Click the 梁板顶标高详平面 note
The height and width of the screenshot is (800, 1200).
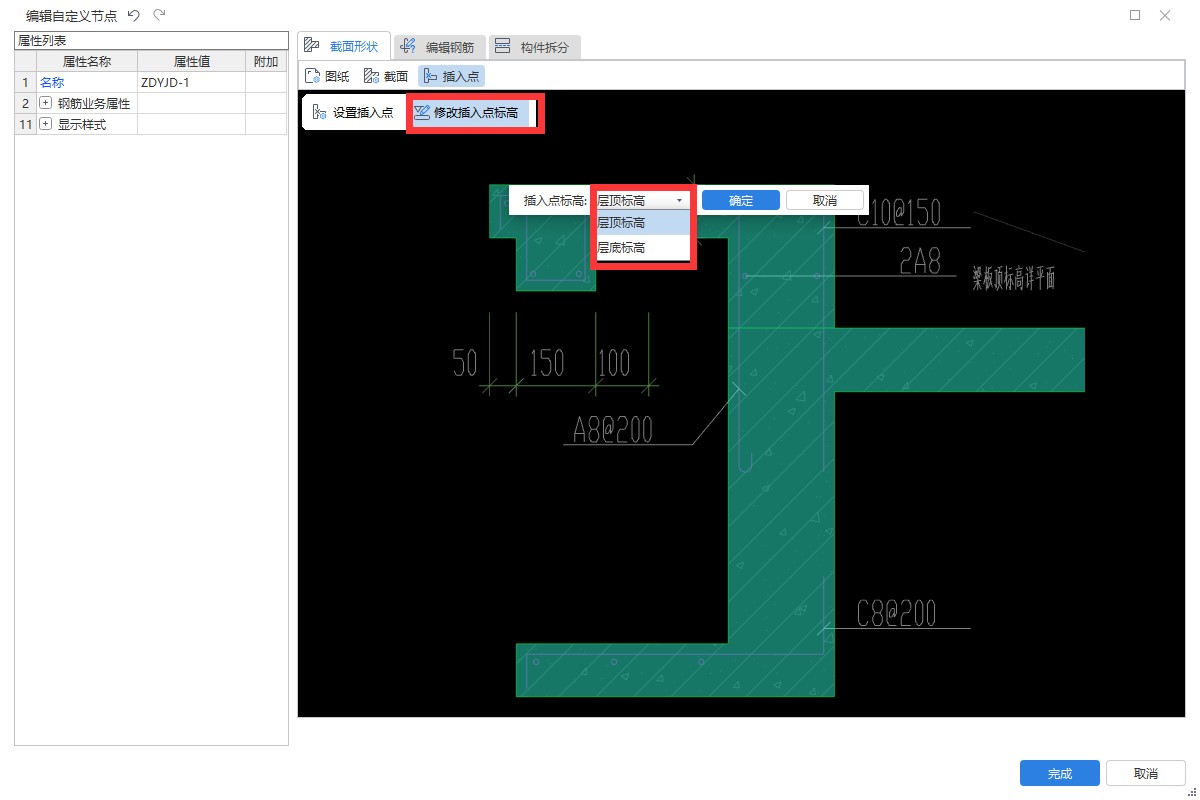tap(1014, 279)
